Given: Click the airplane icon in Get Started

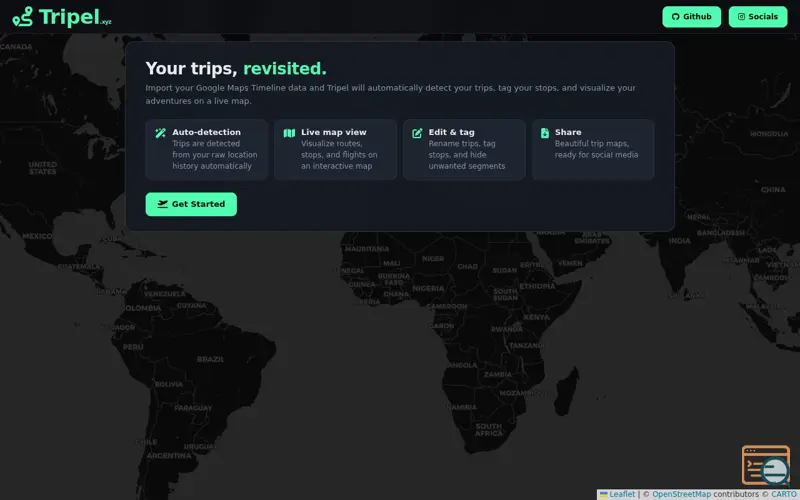Looking at the screenshot, I should pyautogui.click(x=162, y=204).
